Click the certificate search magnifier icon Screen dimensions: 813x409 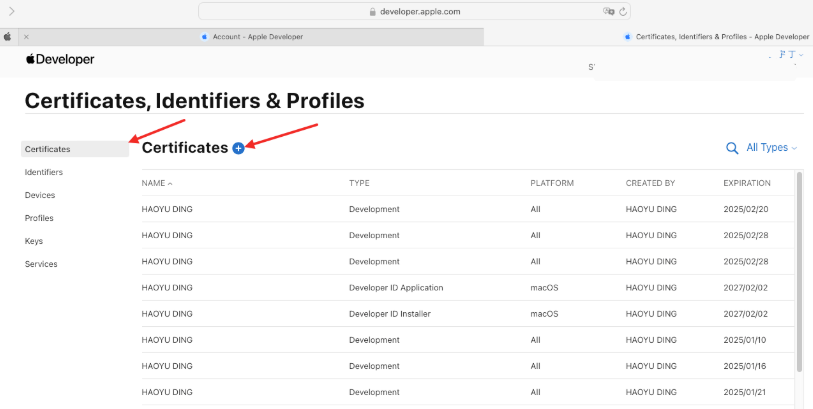[x=732, y=148]
